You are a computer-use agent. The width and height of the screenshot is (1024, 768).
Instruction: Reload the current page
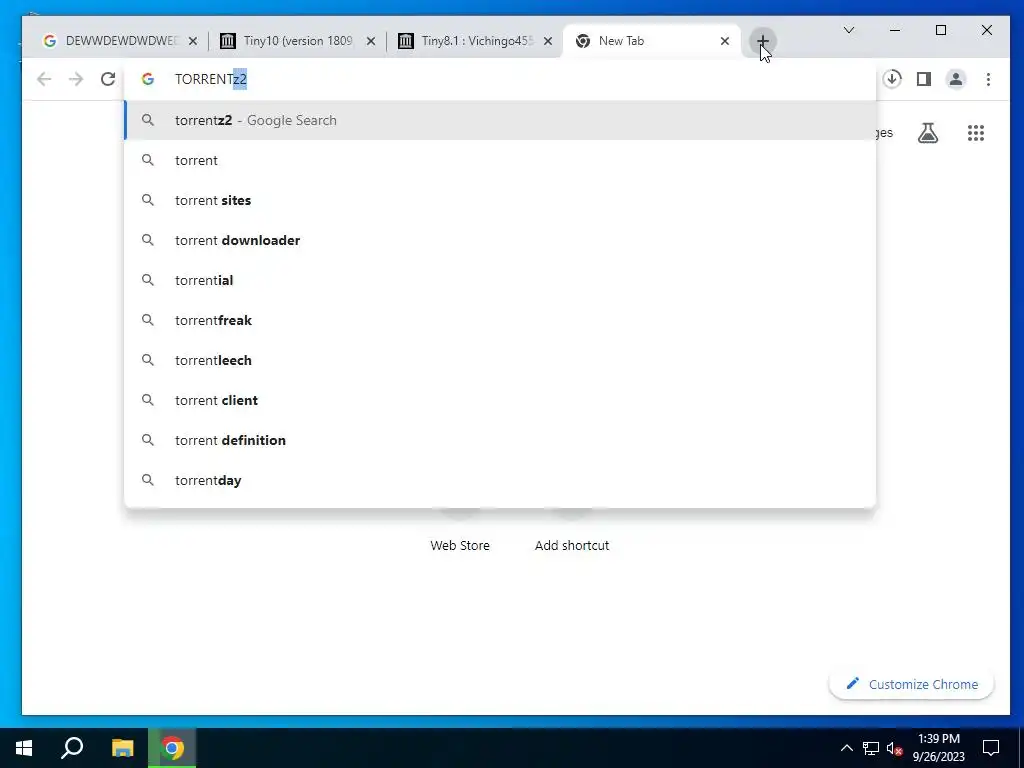coord(108,79)
